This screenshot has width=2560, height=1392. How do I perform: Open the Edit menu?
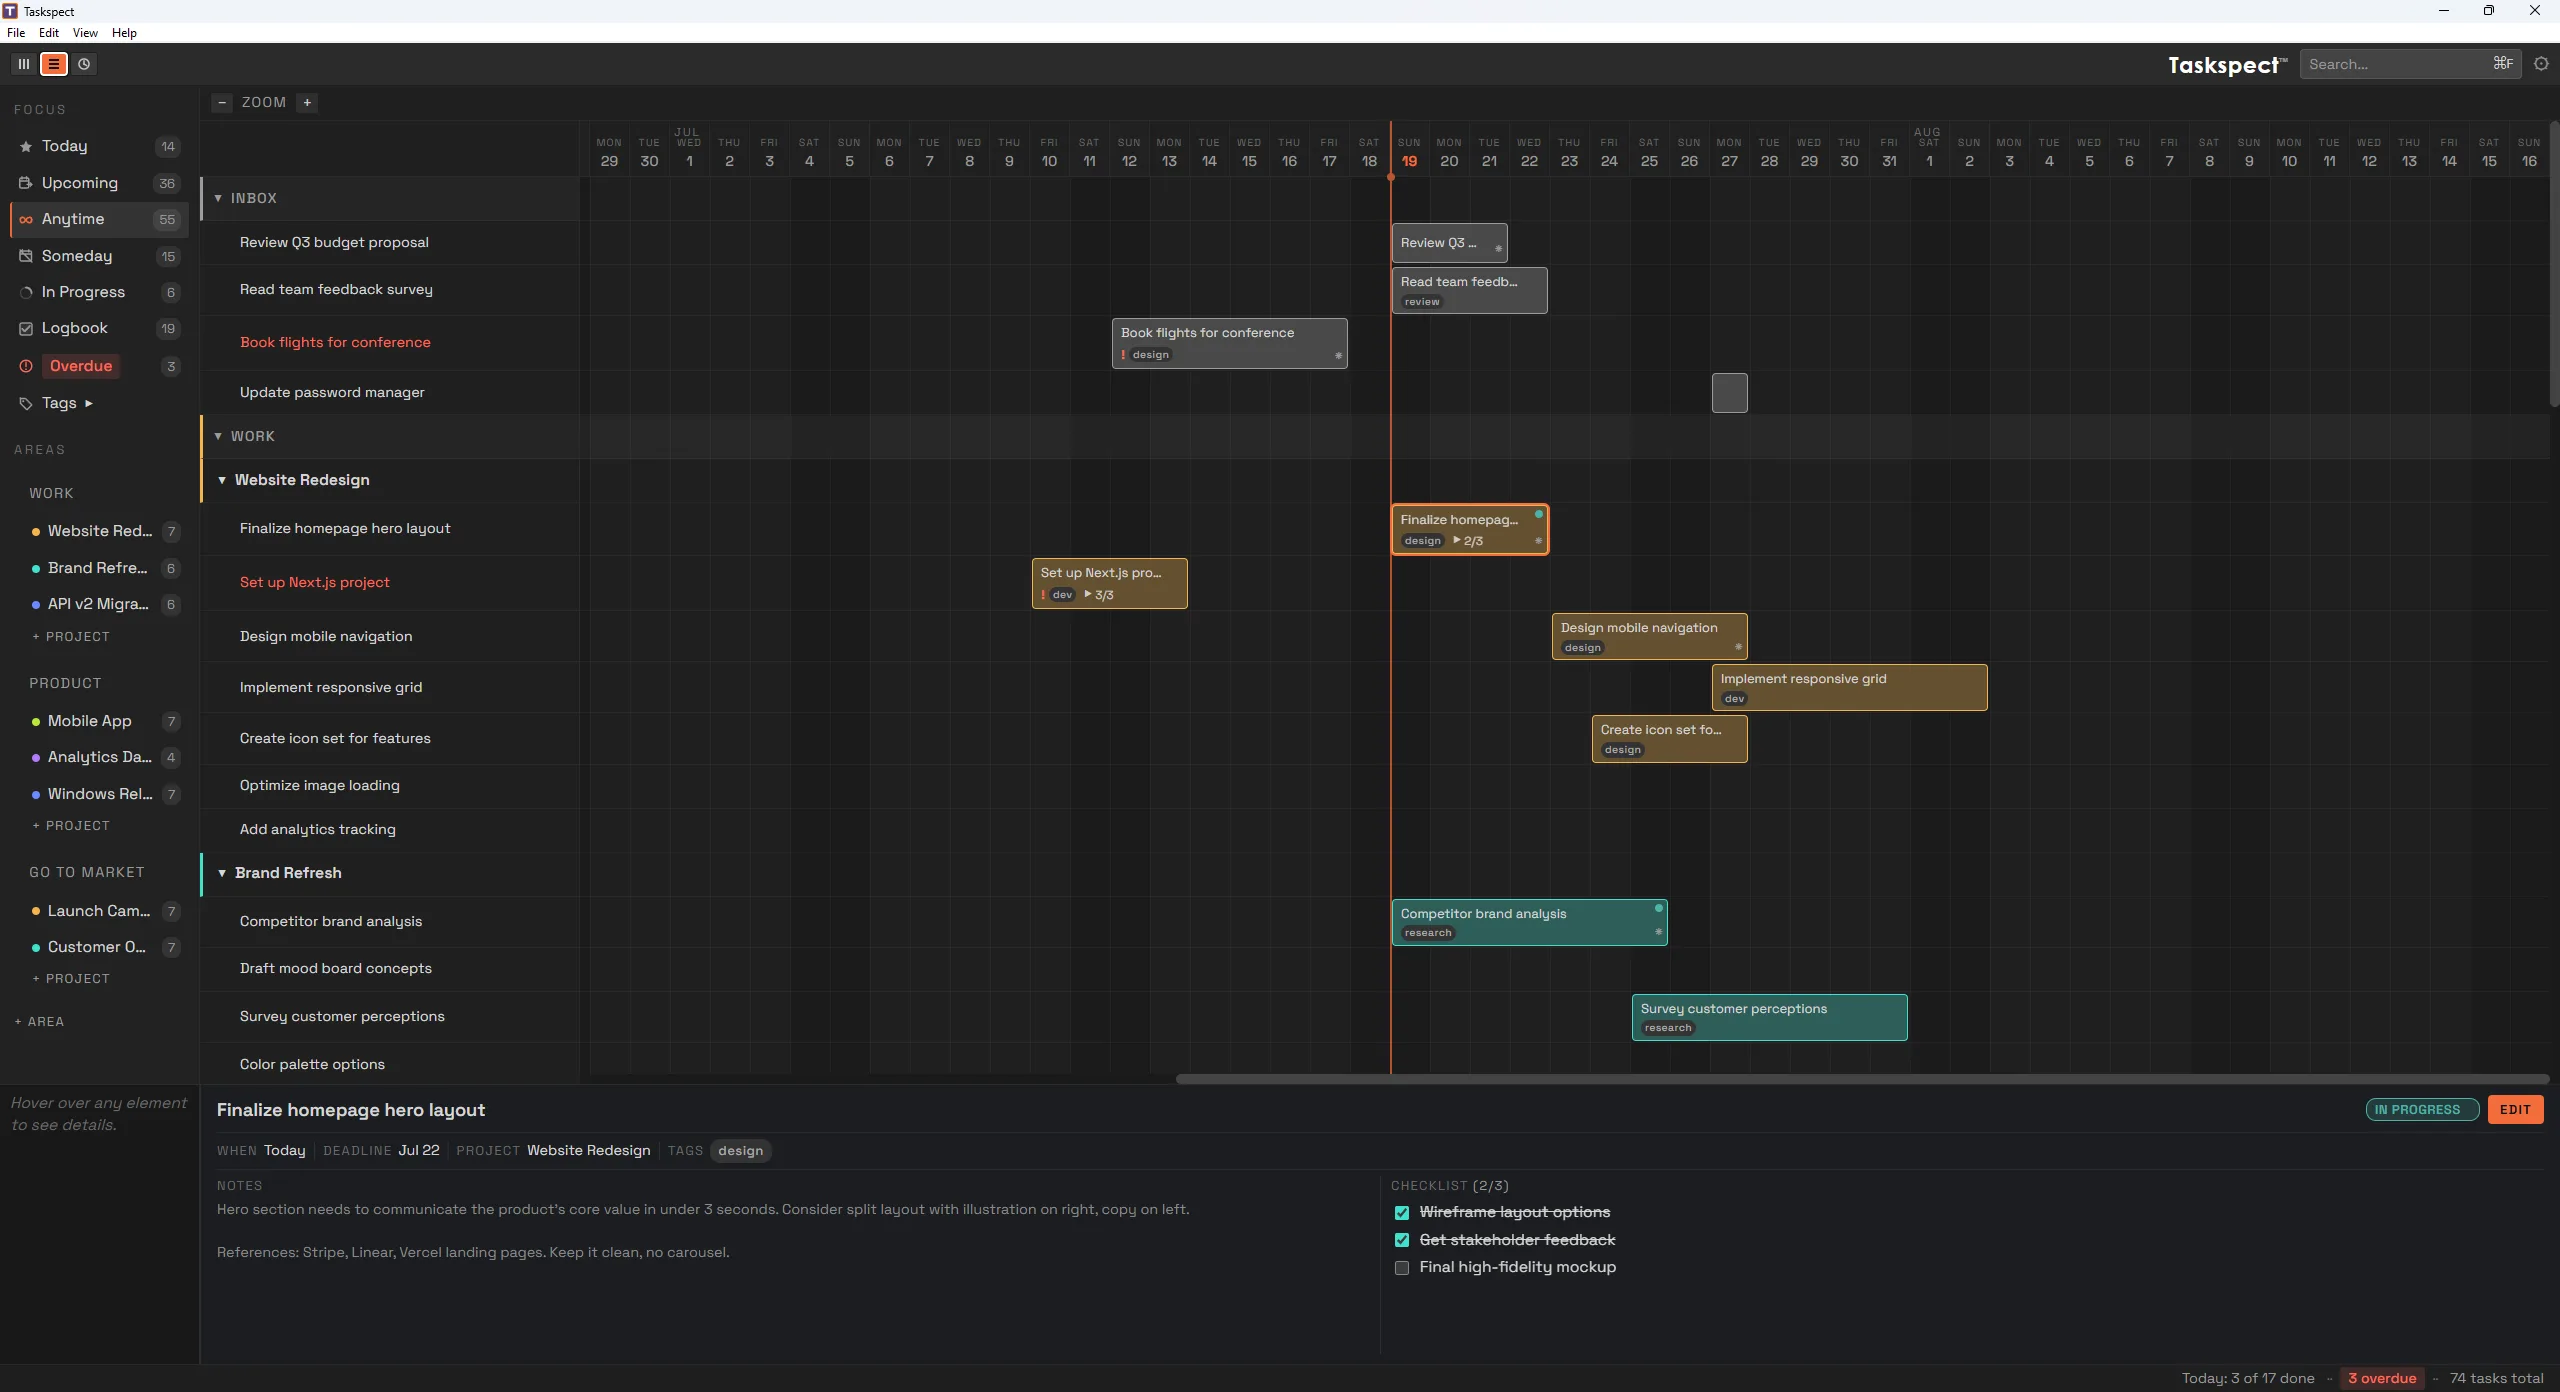(49, 33)
